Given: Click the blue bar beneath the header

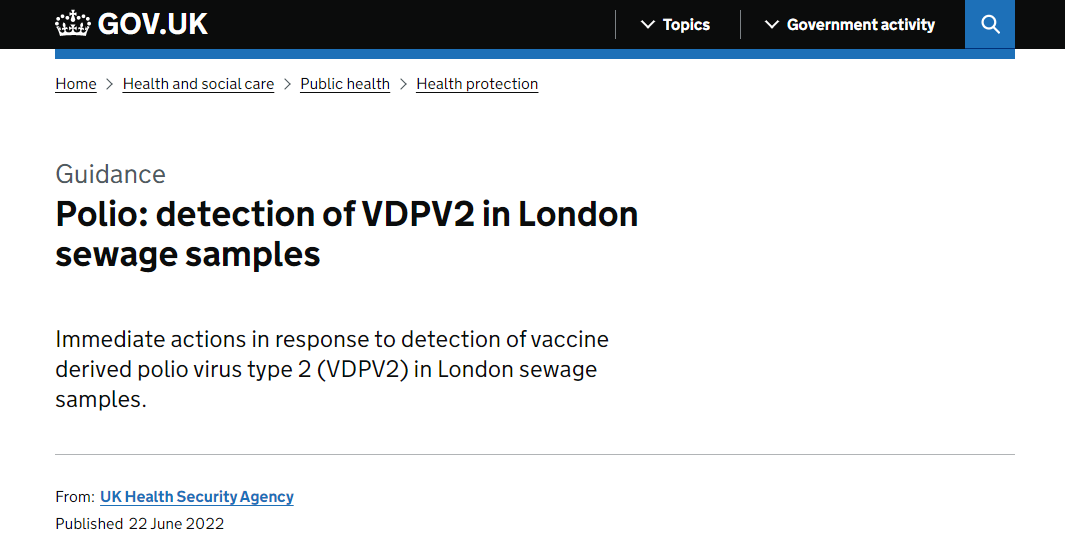Looking at the screenshot, I should click(x=535, y=54).
